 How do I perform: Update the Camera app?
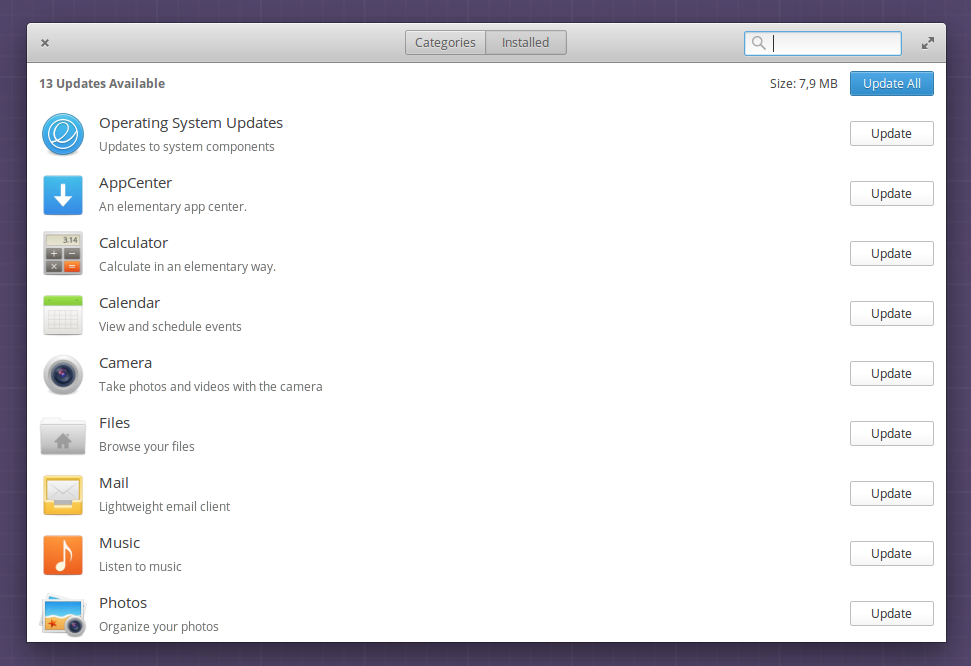coord(891,374)
